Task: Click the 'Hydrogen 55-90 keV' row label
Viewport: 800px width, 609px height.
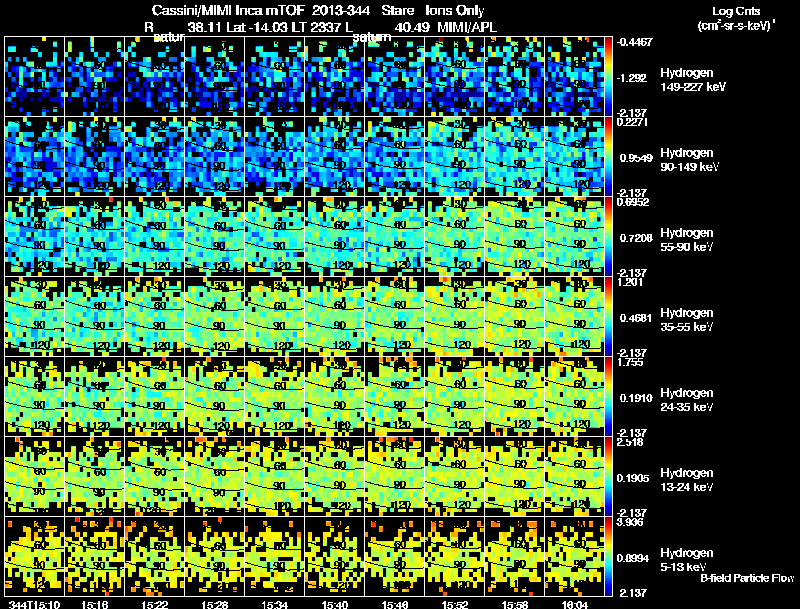Action: (x=686, y=240)
